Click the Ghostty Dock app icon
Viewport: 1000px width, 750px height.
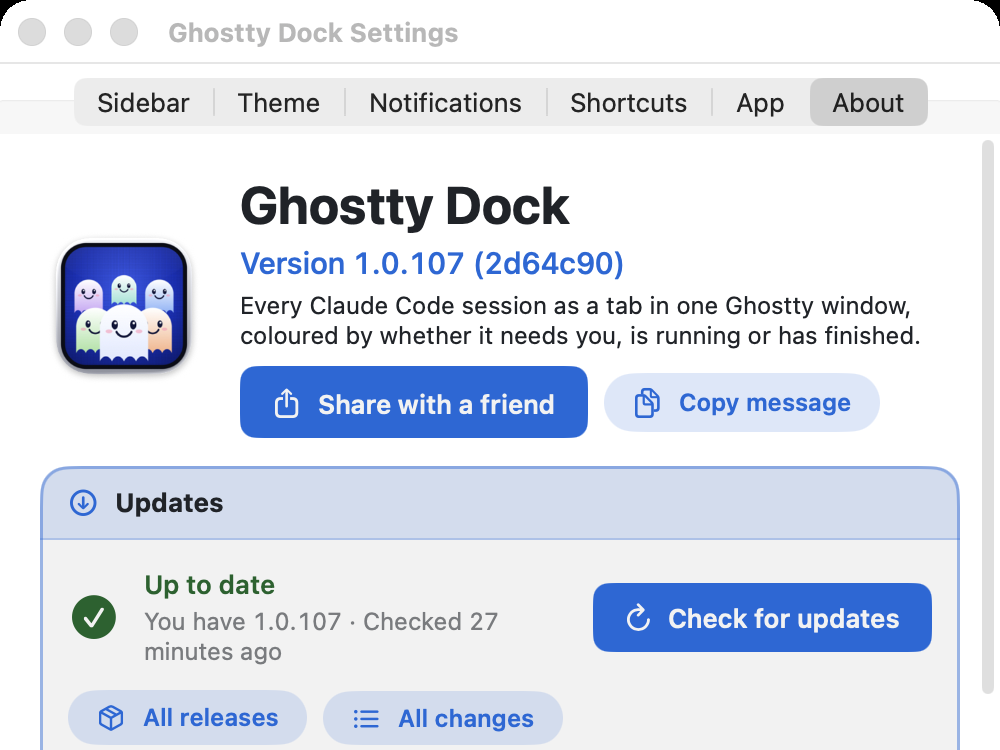click(124, 306)
